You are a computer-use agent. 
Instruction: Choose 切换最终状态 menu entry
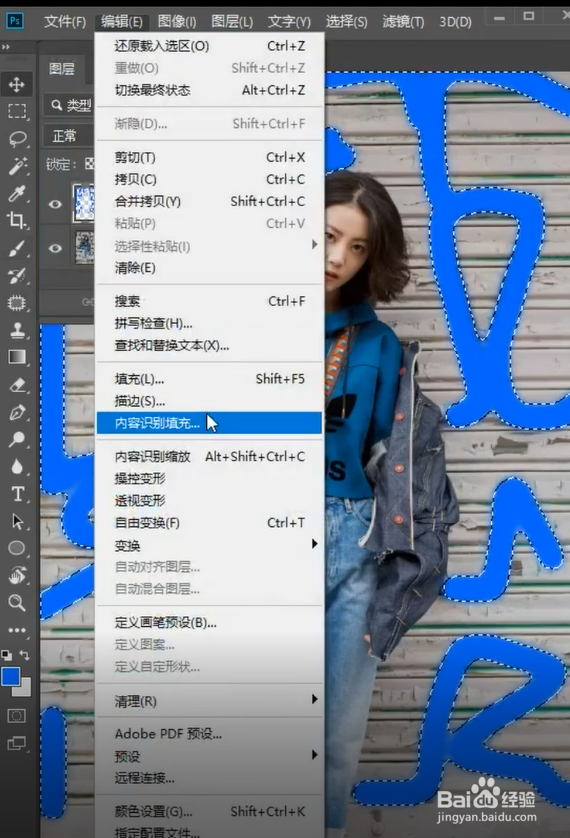(209, 90)
